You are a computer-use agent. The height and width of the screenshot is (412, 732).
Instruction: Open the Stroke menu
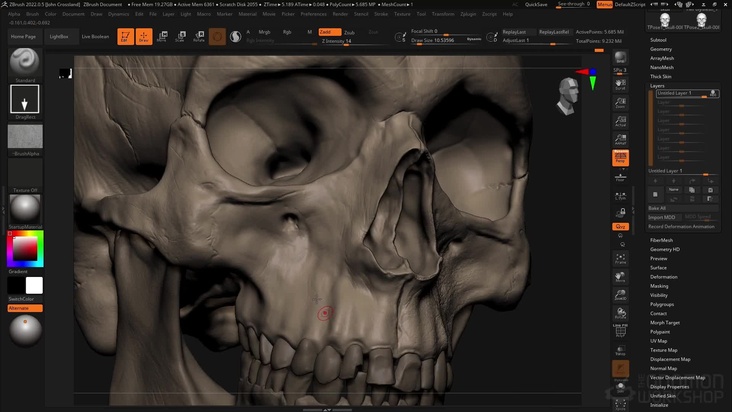(381, 14)
